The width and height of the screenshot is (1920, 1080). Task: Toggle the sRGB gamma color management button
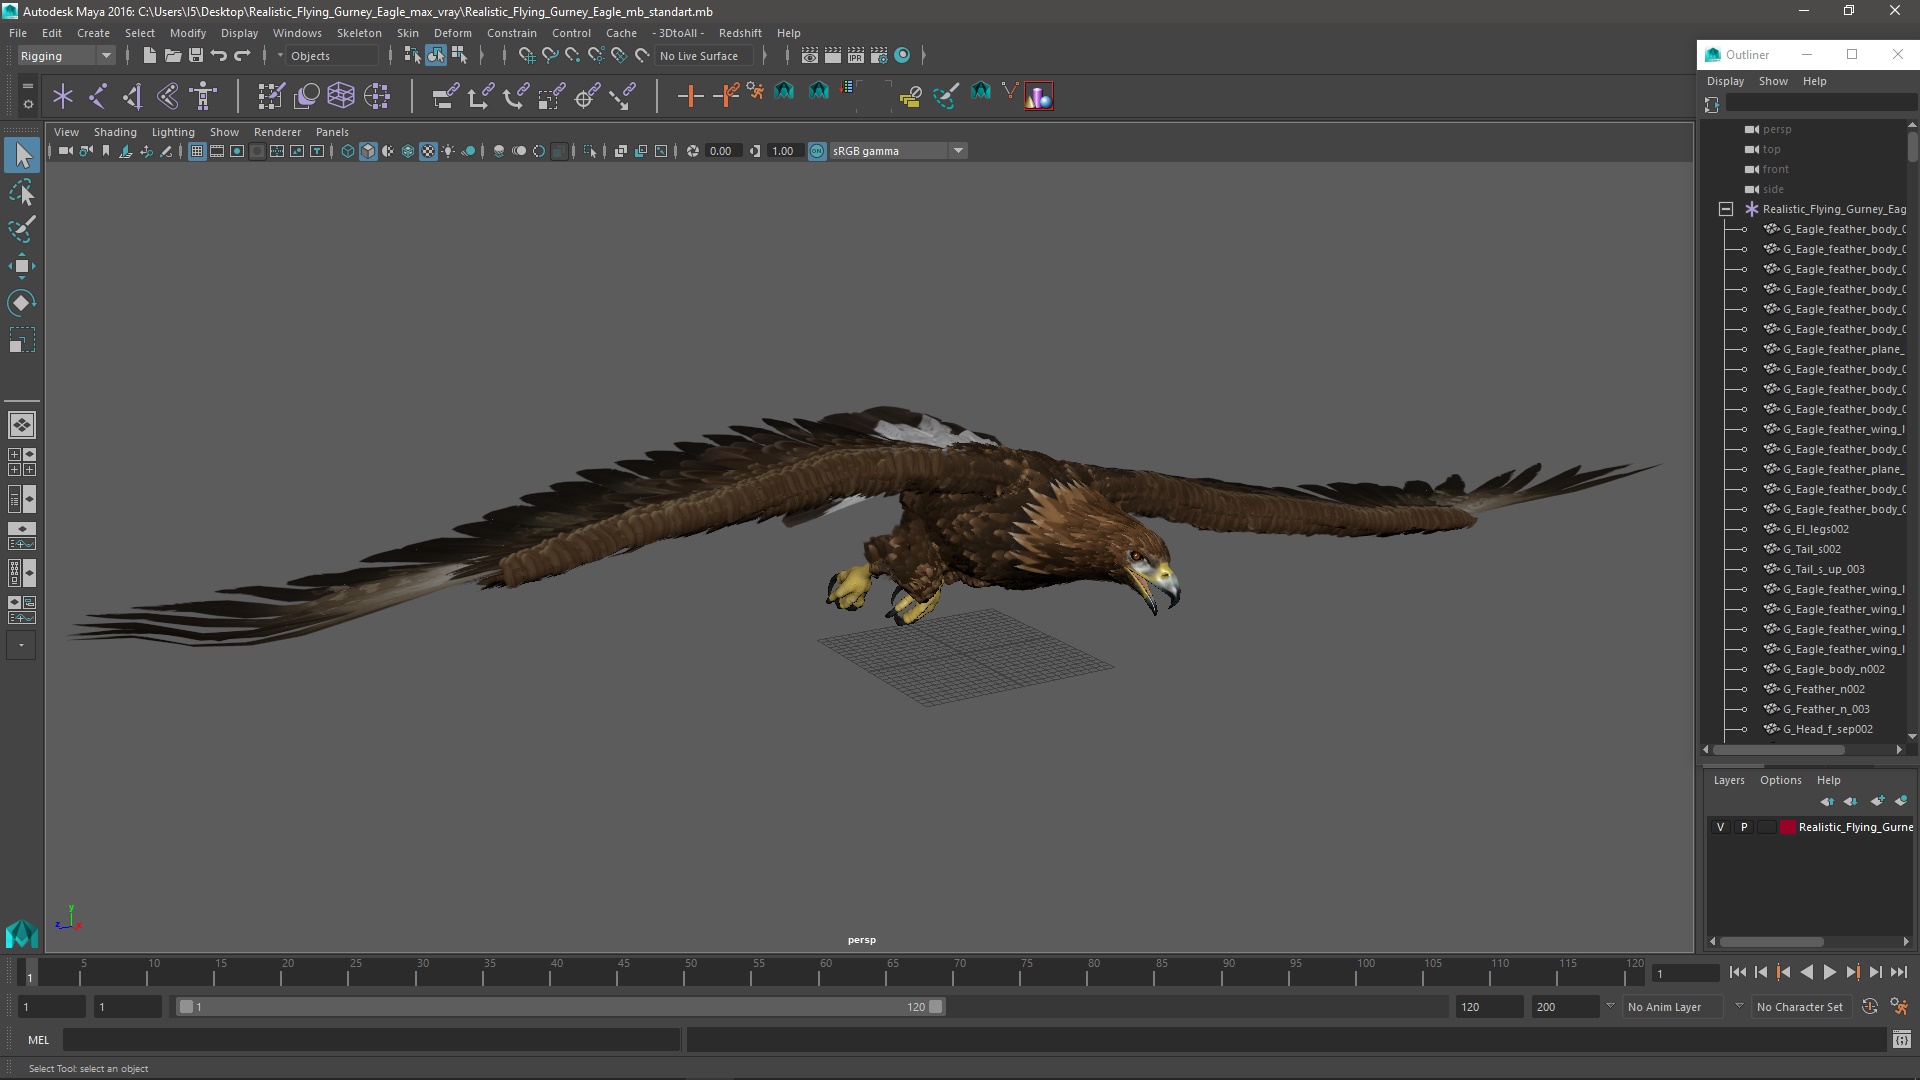[817, 151]
